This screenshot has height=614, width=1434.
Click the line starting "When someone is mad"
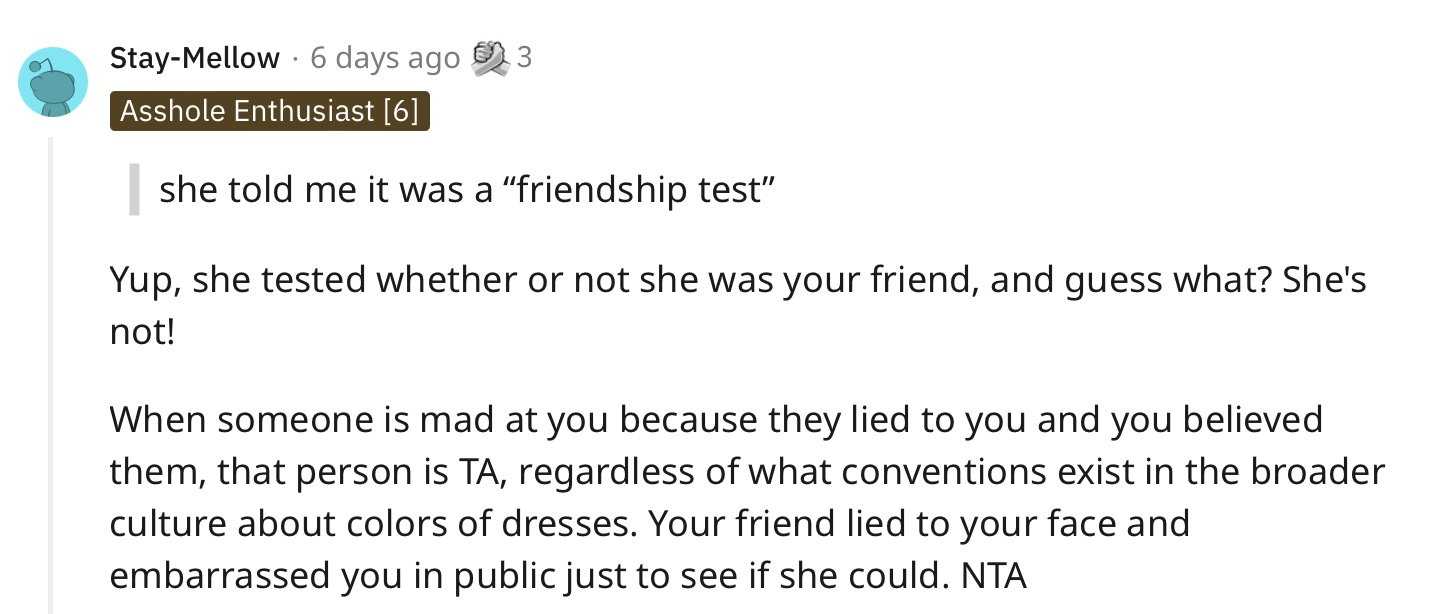pyautogui.click(x=716, y=419)
